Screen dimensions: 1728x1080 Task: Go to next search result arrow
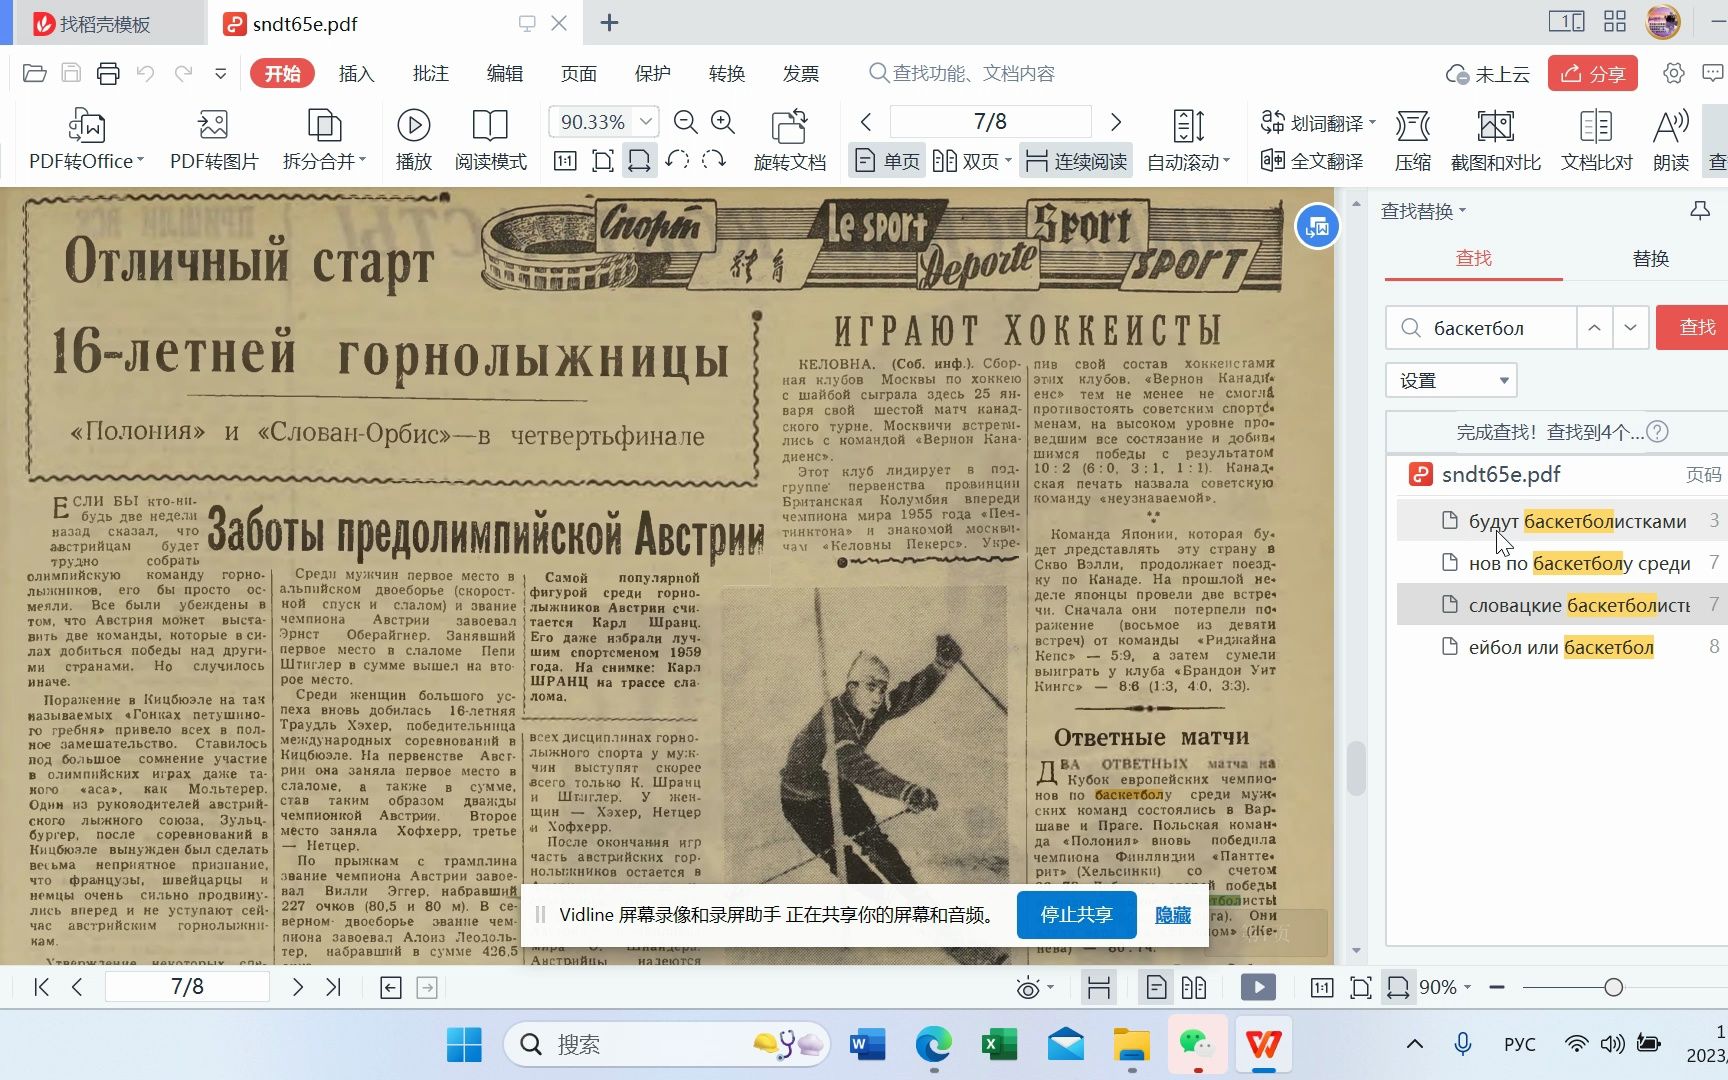1631,327
